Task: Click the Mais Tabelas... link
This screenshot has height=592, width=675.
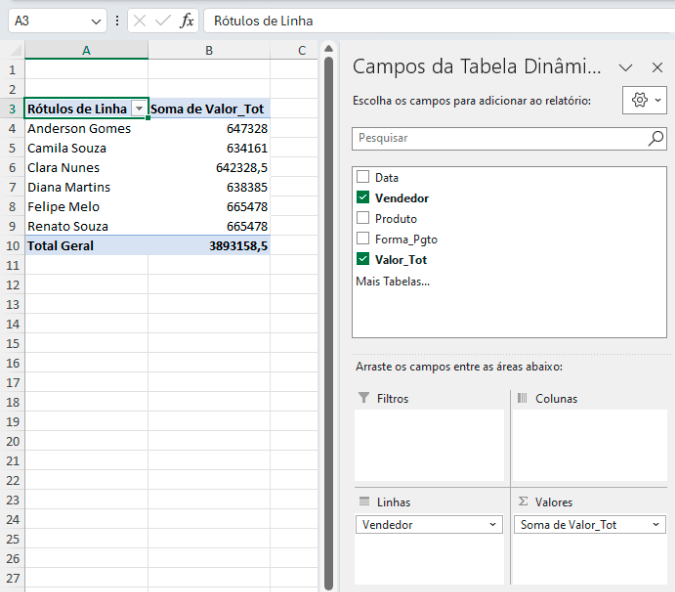Action: click(393, 281)
